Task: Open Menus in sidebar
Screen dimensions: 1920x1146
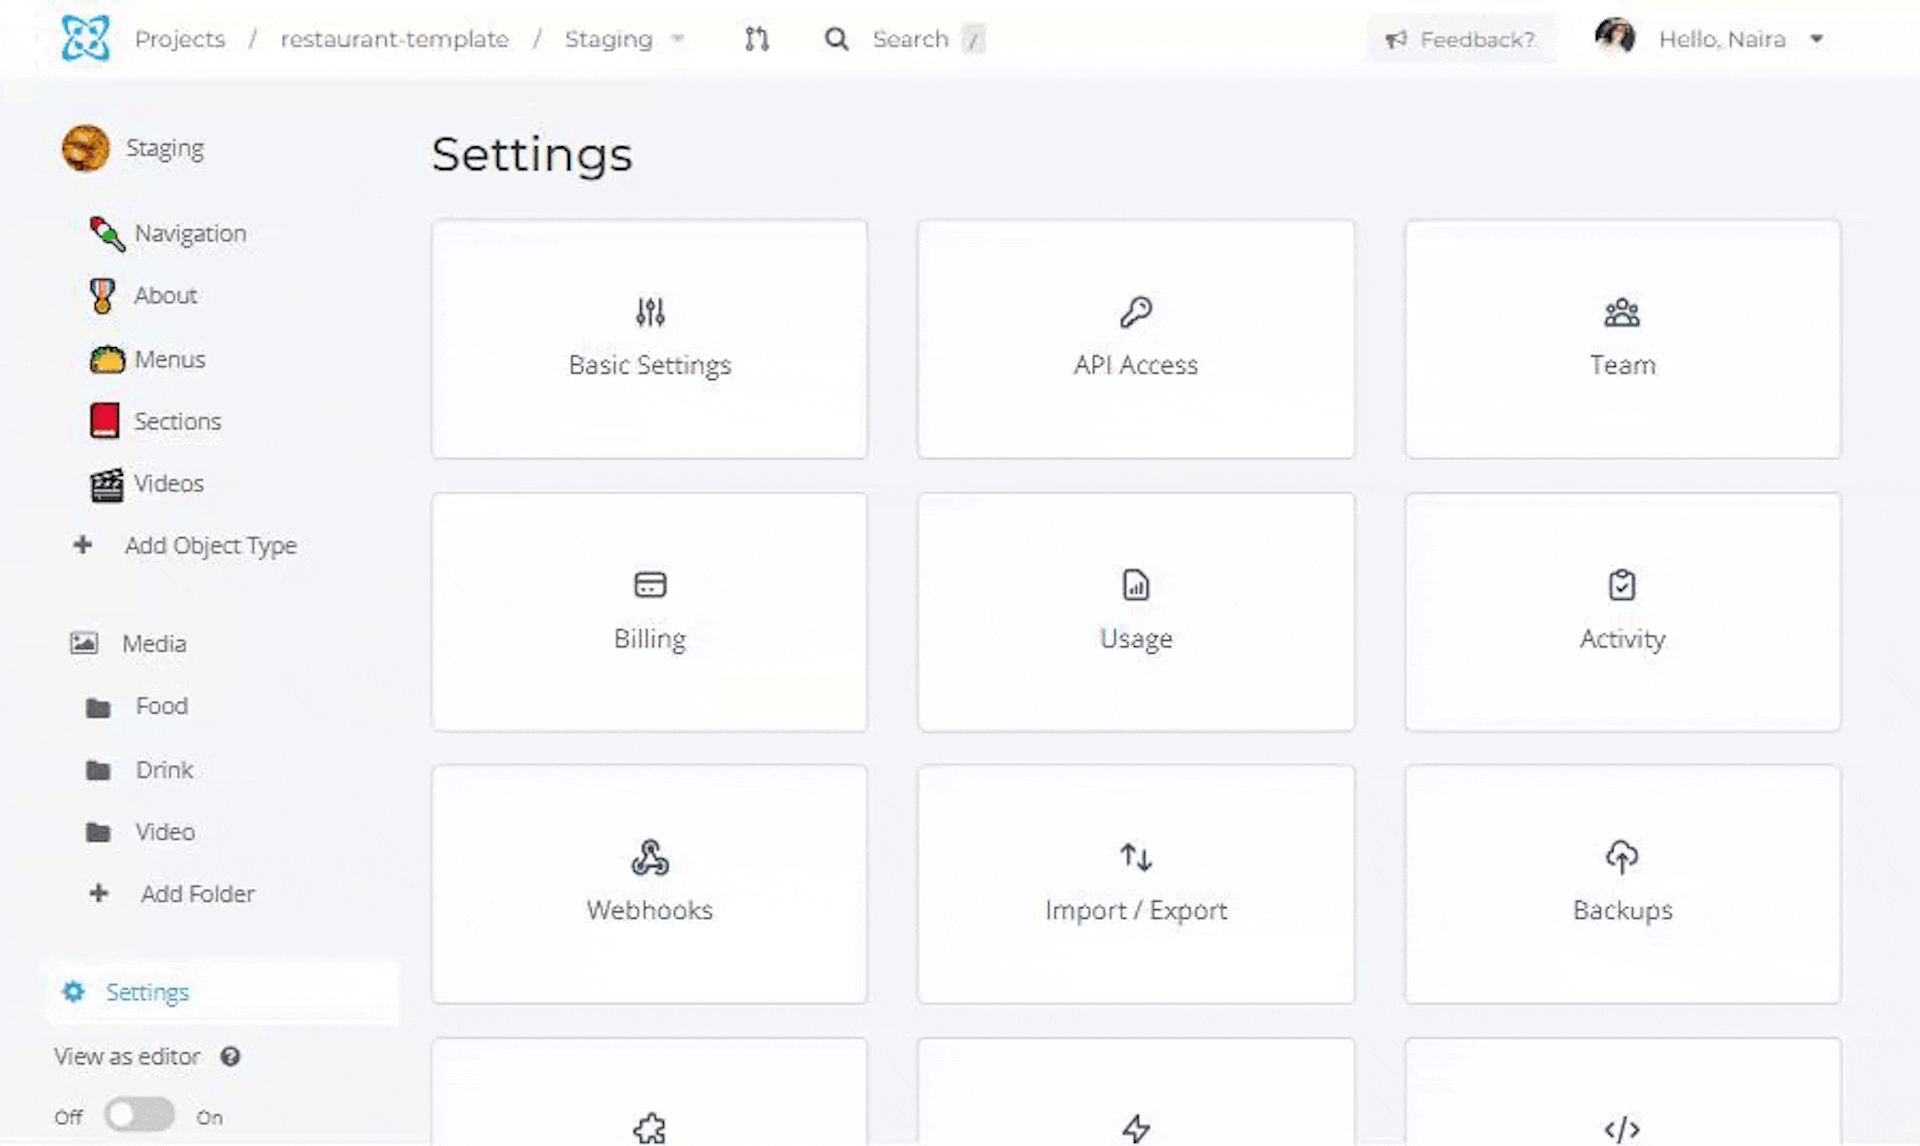Action: pyautogui.click(x=170, y=359)
